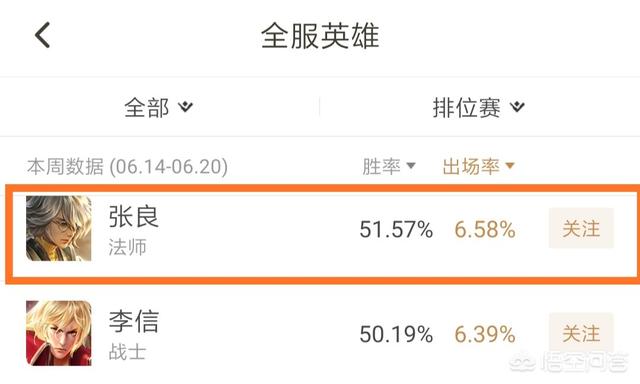
Task: Follow 张良 with the 关注 button
Action: pyautogui.click(x=581, y=228)
